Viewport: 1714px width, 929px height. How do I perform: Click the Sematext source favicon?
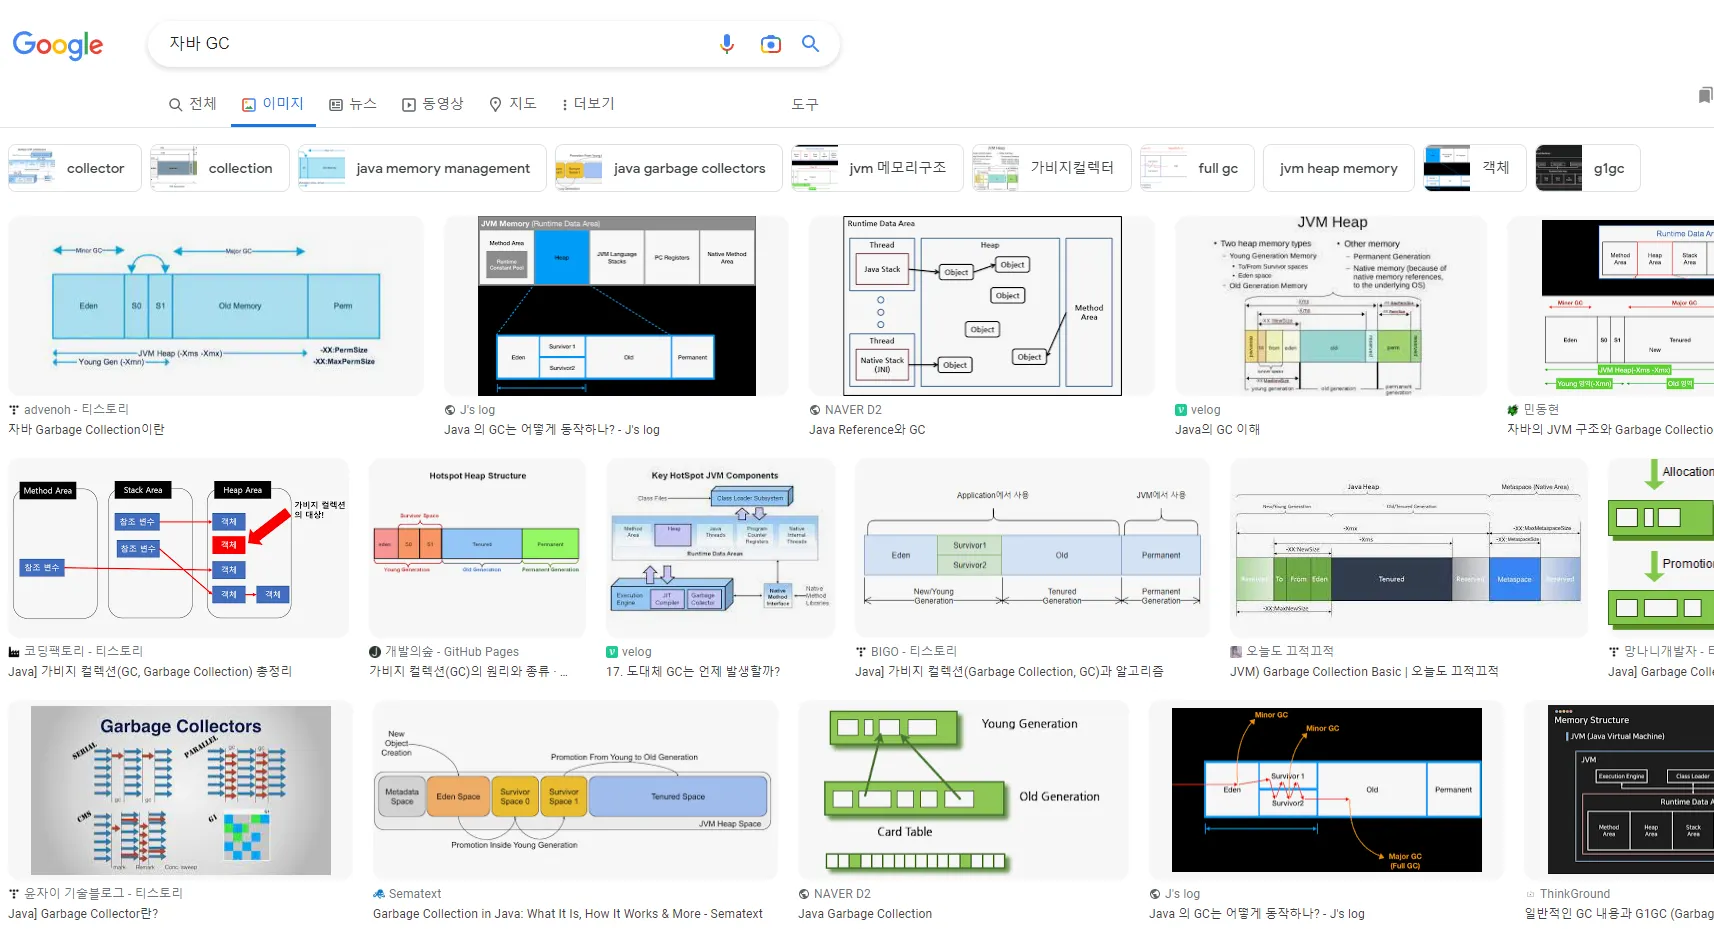pyautogui.click(x=379, y=894)
